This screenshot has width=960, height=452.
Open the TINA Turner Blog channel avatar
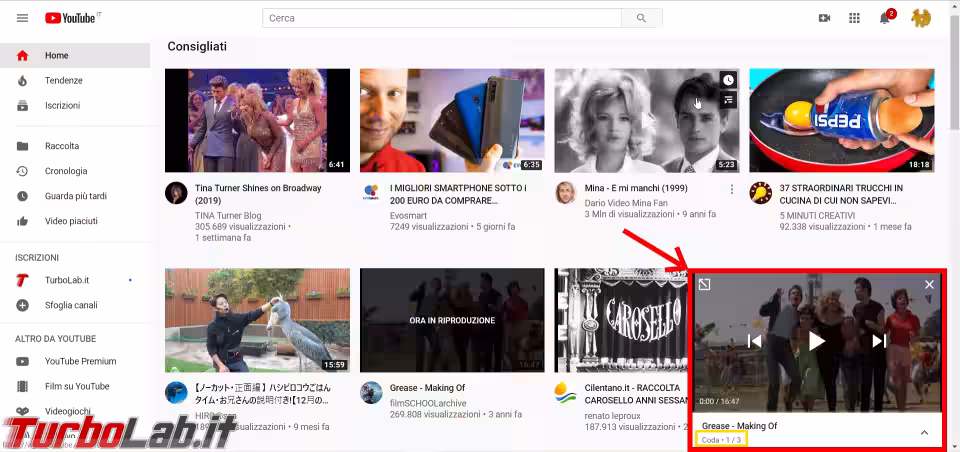(x=176, y=193)
